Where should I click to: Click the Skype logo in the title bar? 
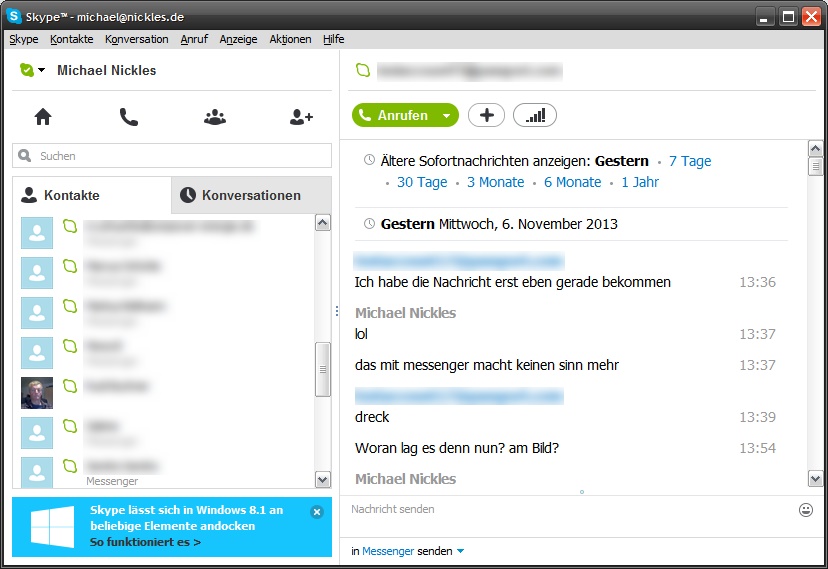click(x=13, y=16)
